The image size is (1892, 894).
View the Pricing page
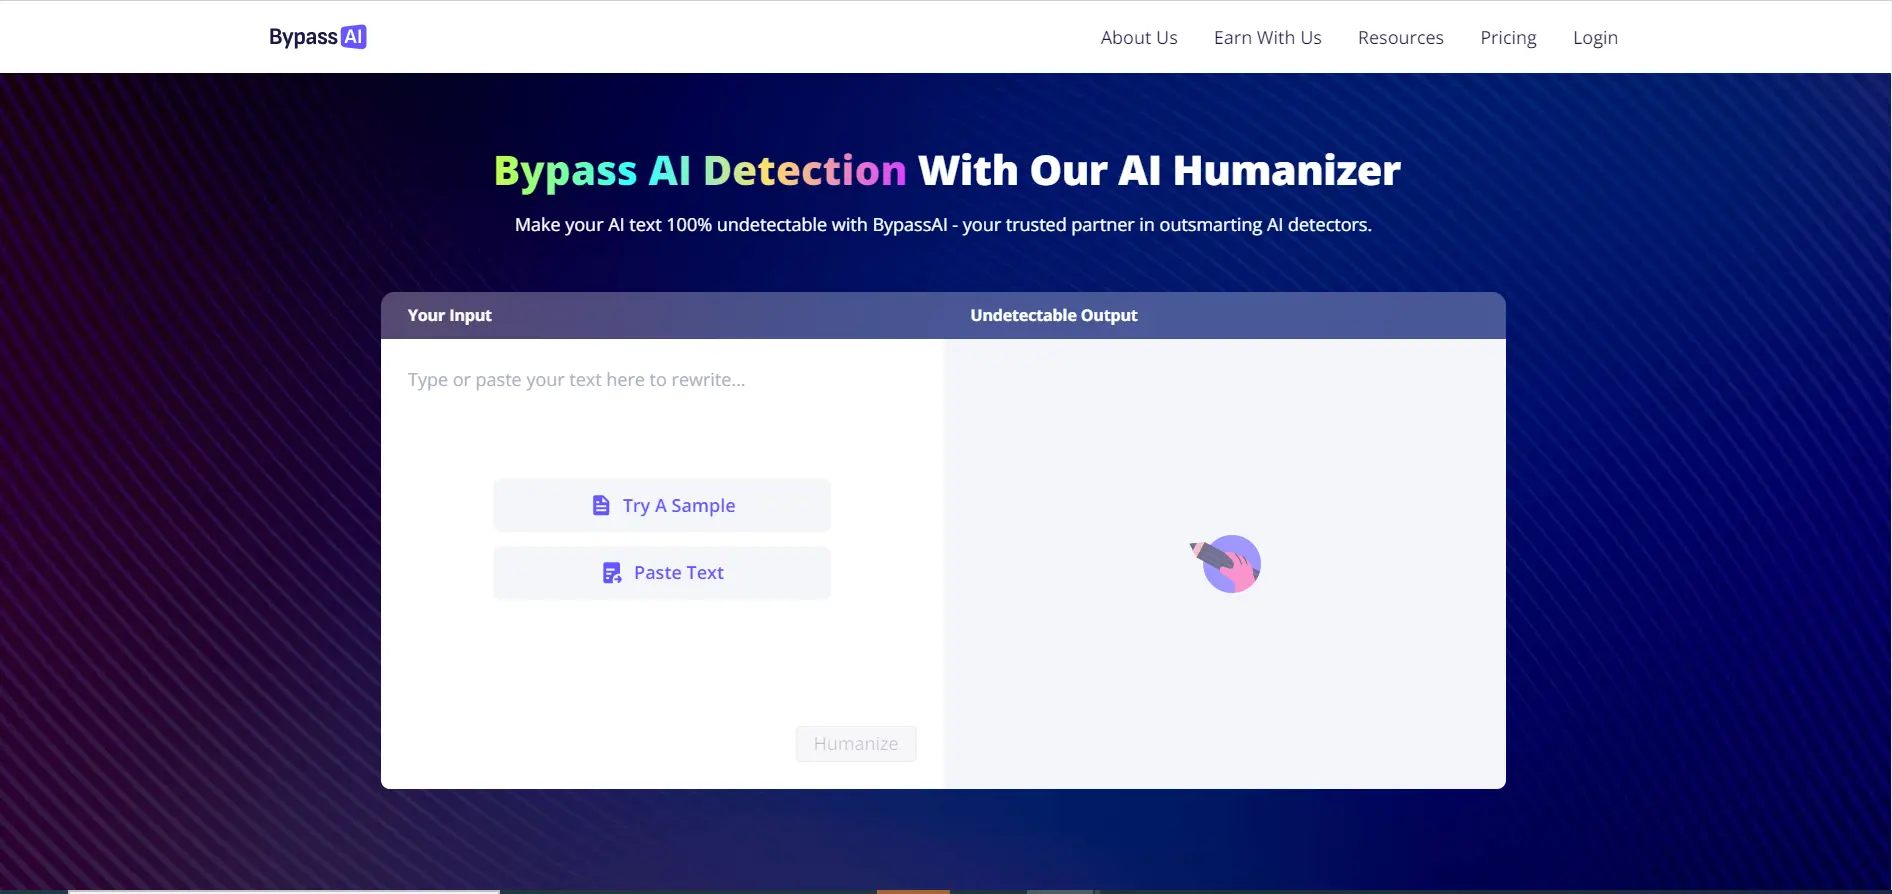click(1508, 38)
